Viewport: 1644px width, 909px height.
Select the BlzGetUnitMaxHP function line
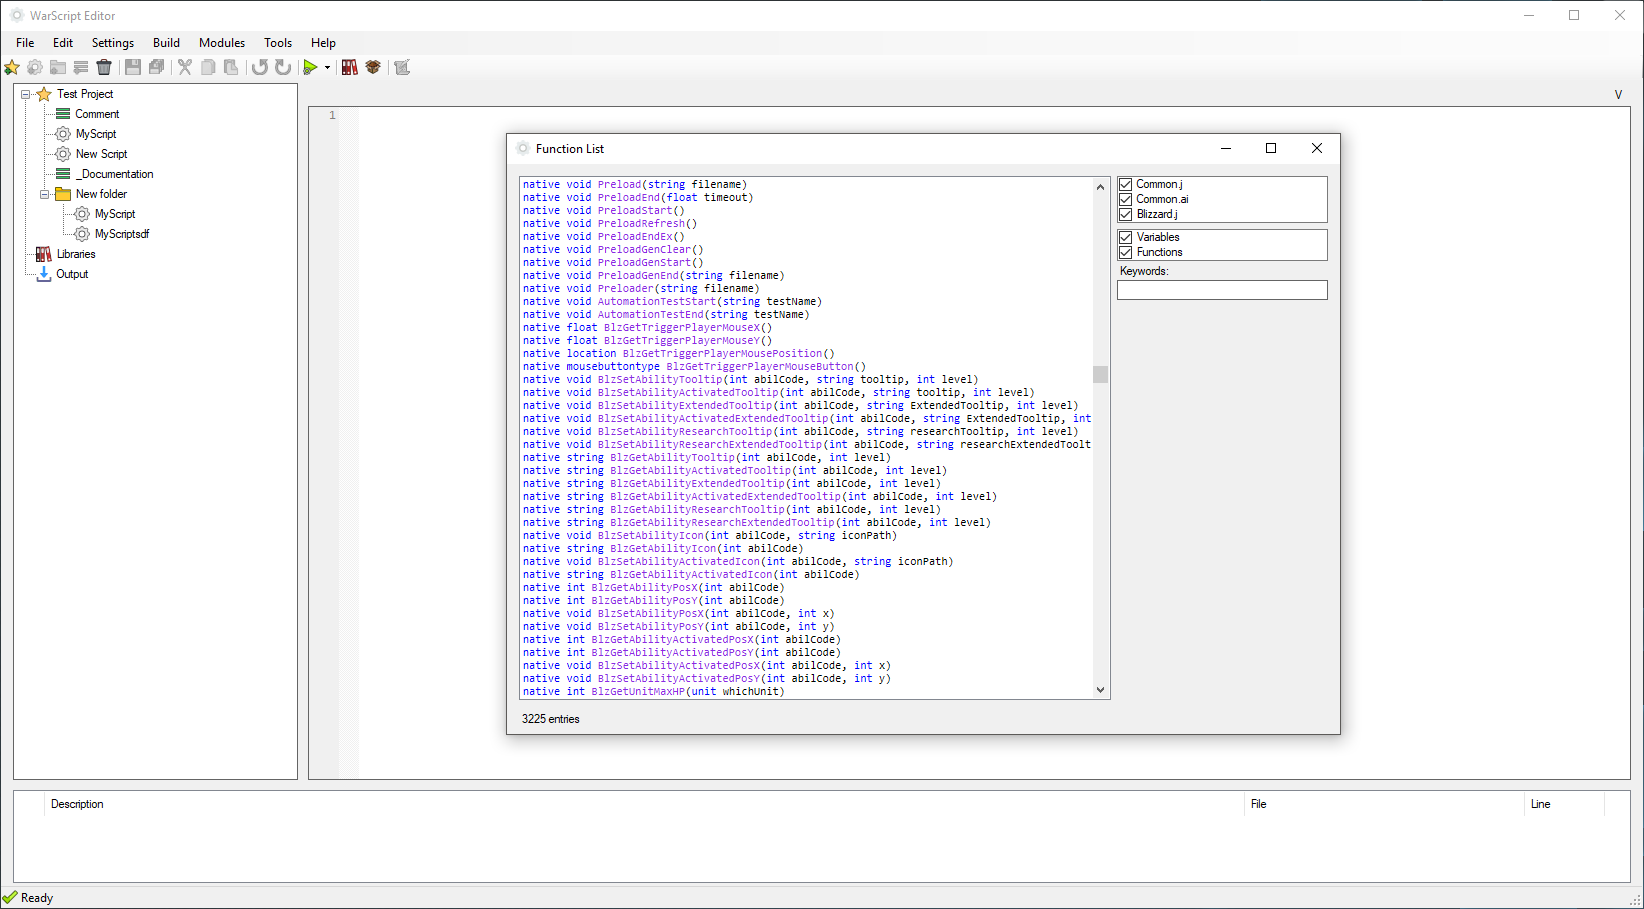[653, 691]
